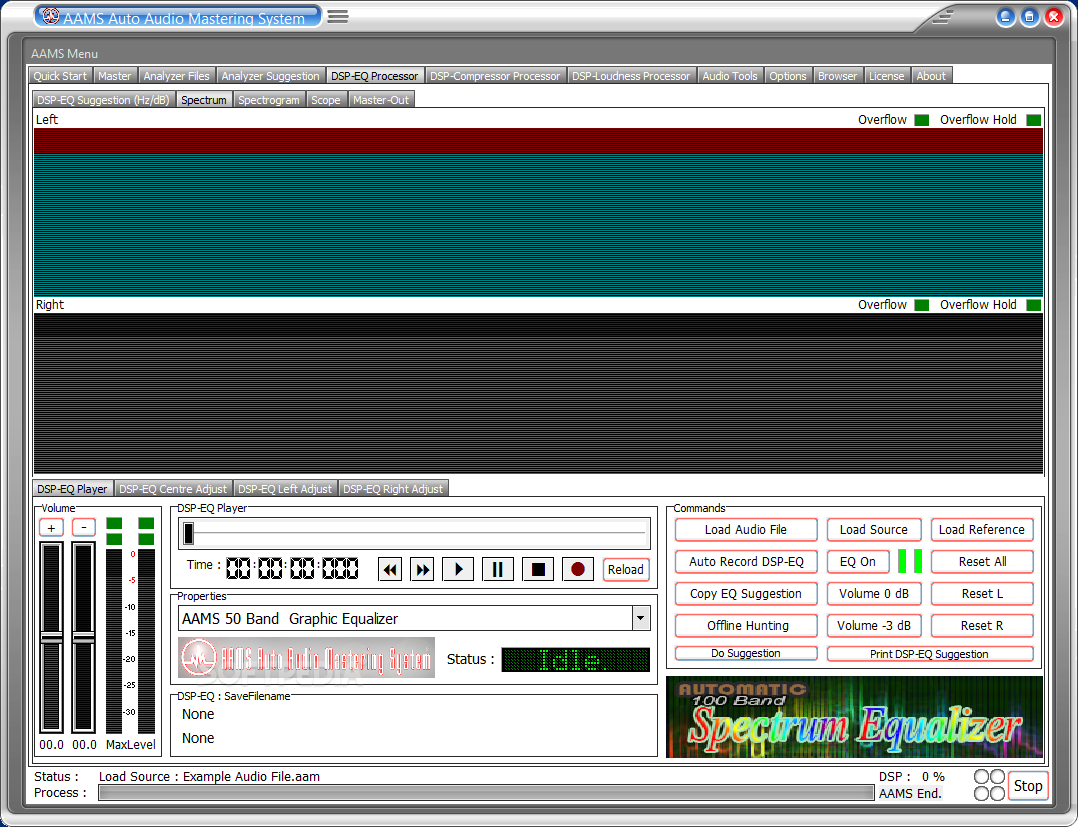Click the blue right volume slider

84,637
